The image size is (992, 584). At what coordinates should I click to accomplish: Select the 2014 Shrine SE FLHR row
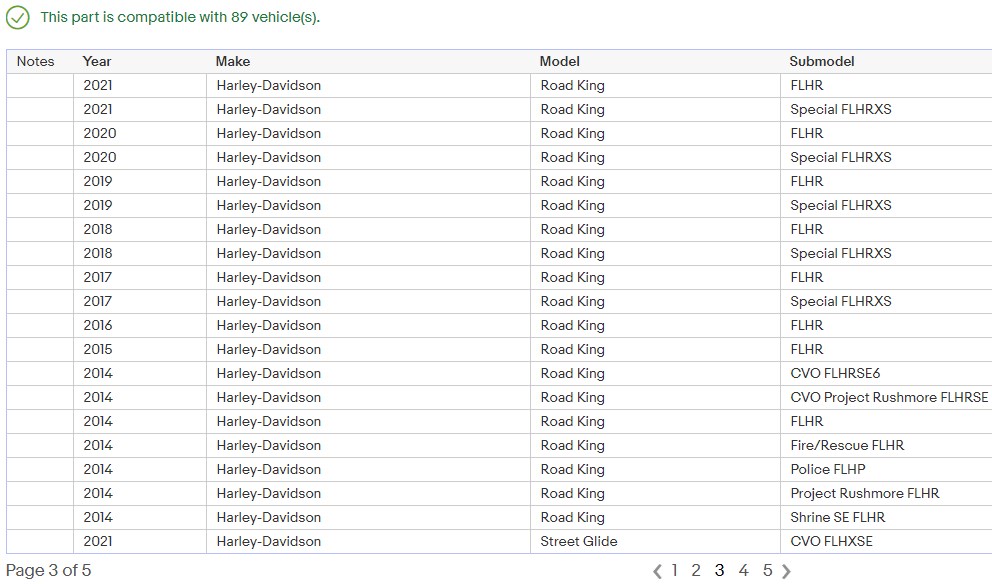click(x=500, y=517)
